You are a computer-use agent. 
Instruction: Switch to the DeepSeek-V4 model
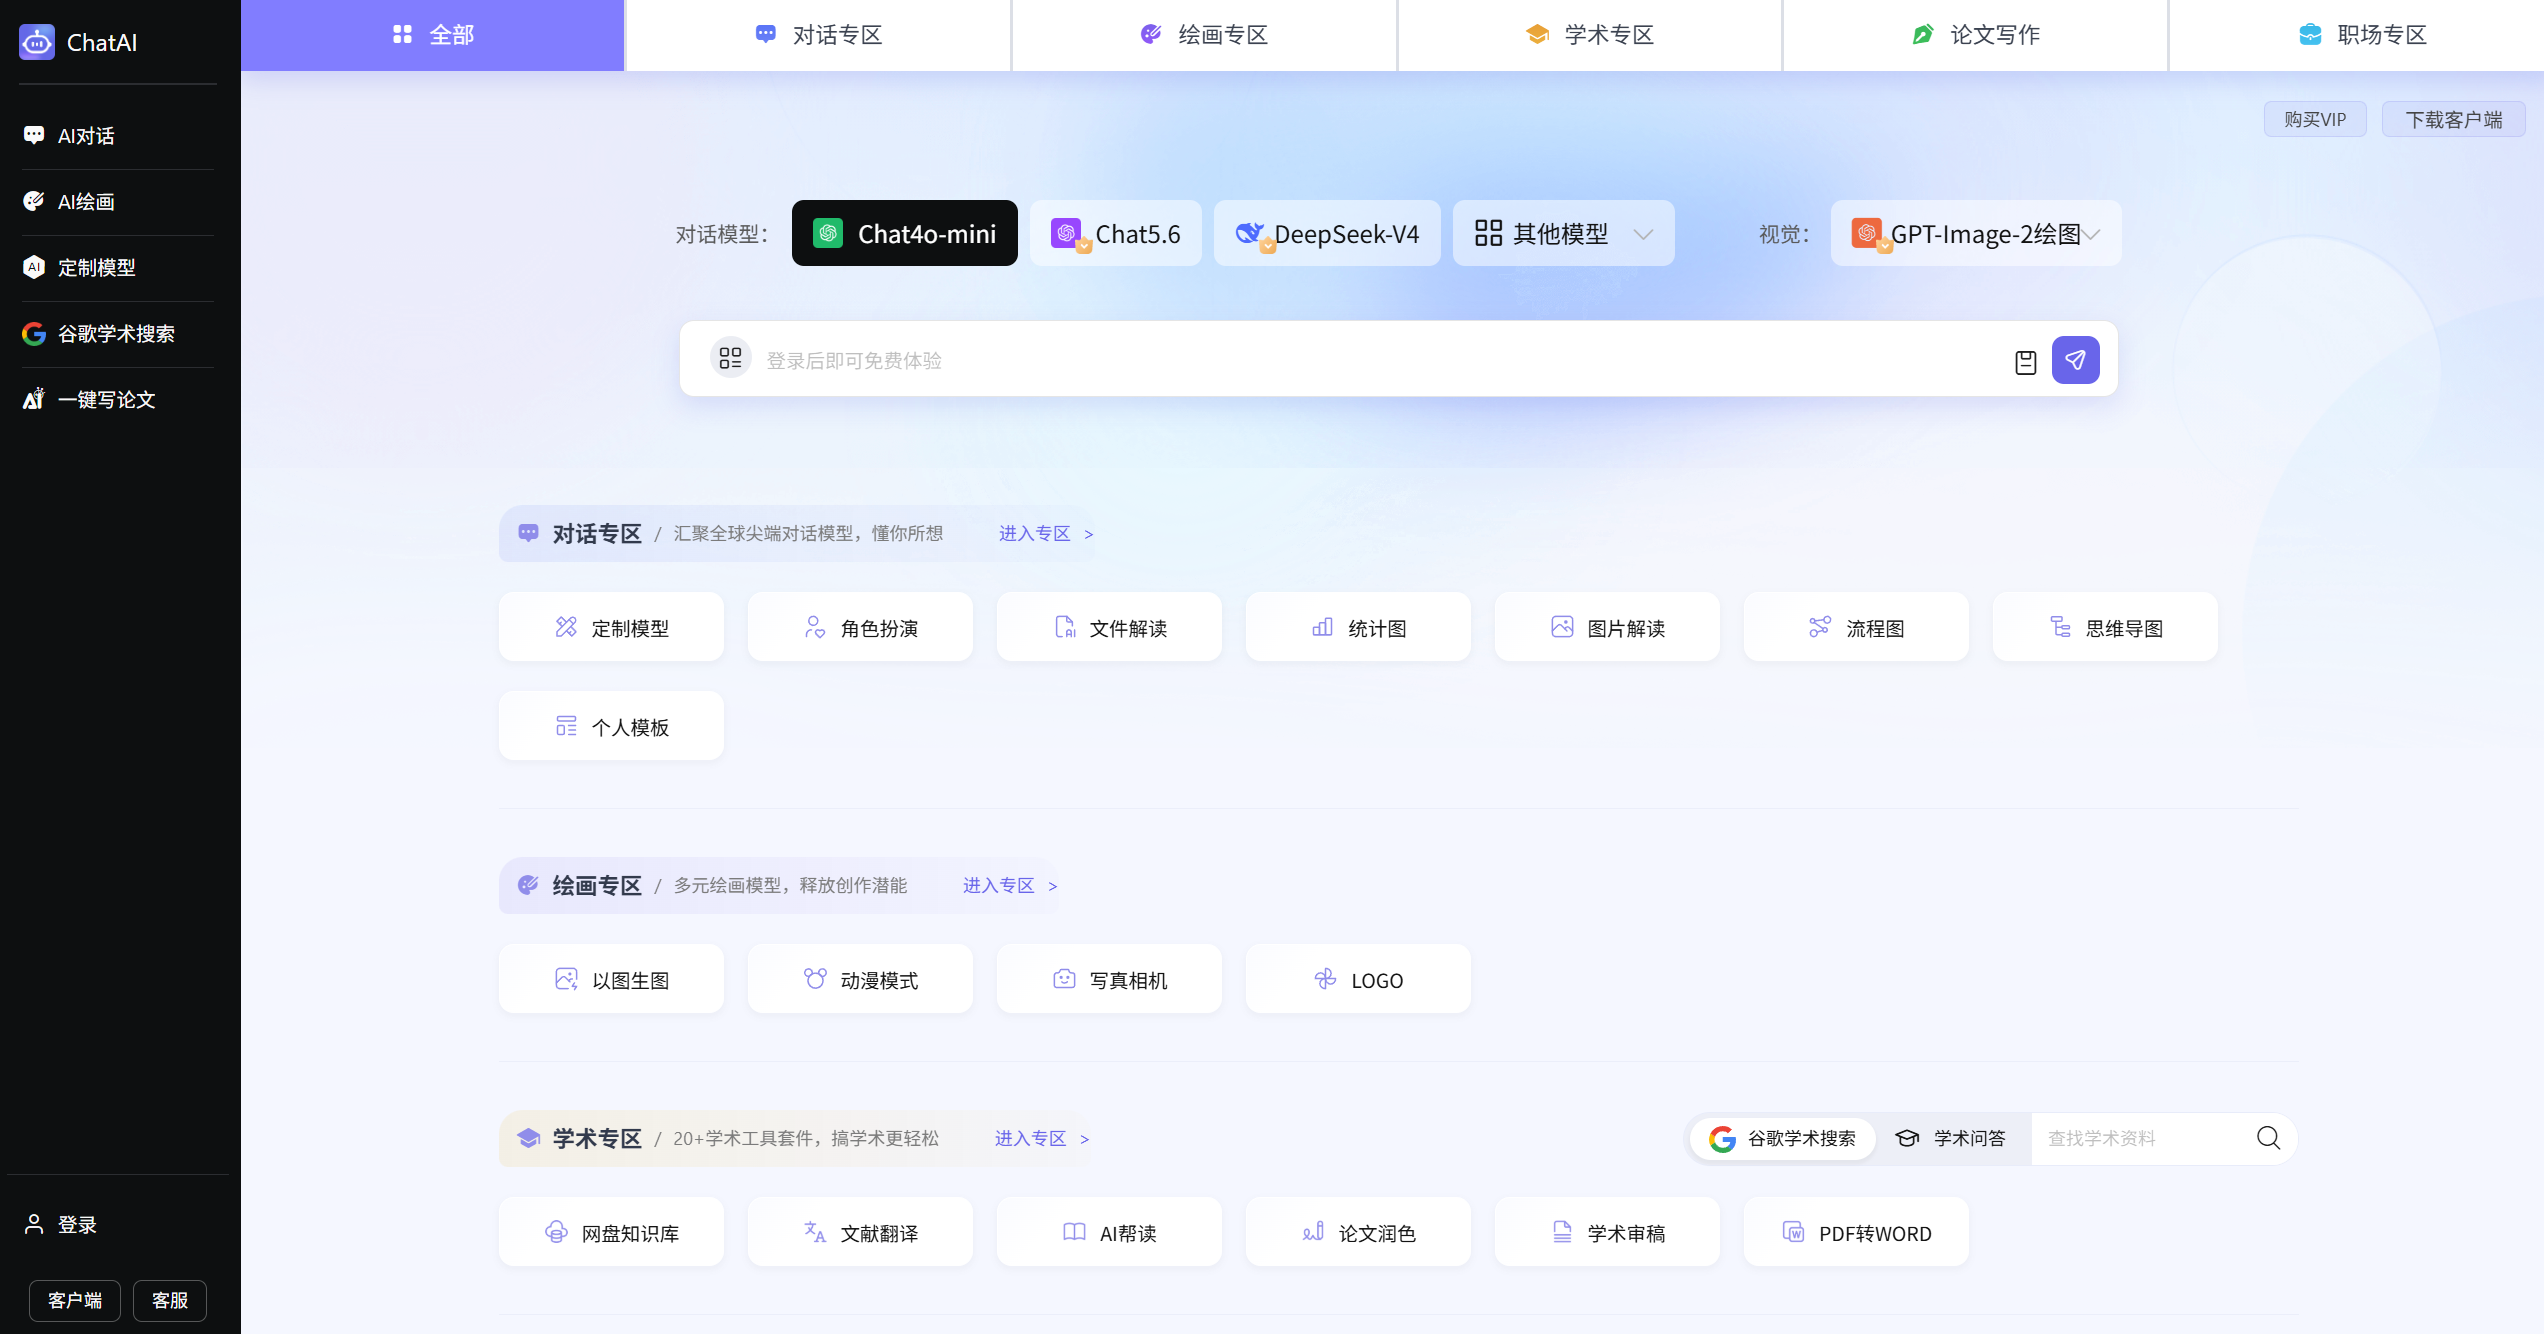click(1327, 233)
